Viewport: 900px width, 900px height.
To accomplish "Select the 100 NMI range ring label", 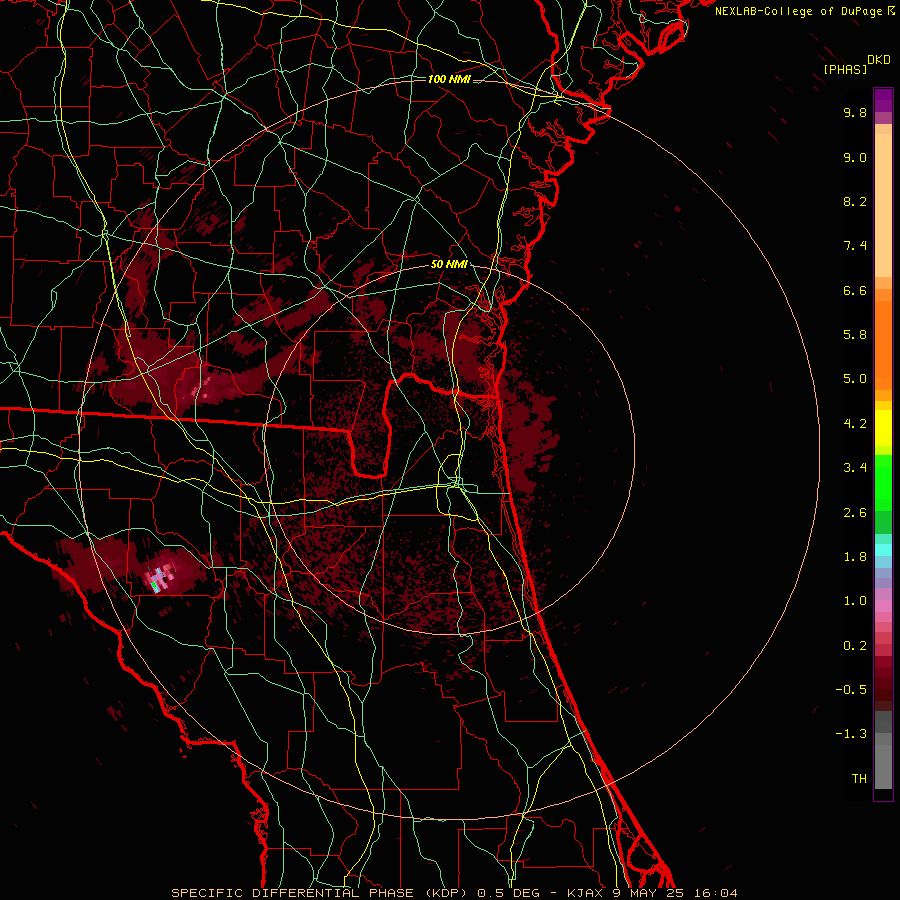I will [x=449, y=79].
